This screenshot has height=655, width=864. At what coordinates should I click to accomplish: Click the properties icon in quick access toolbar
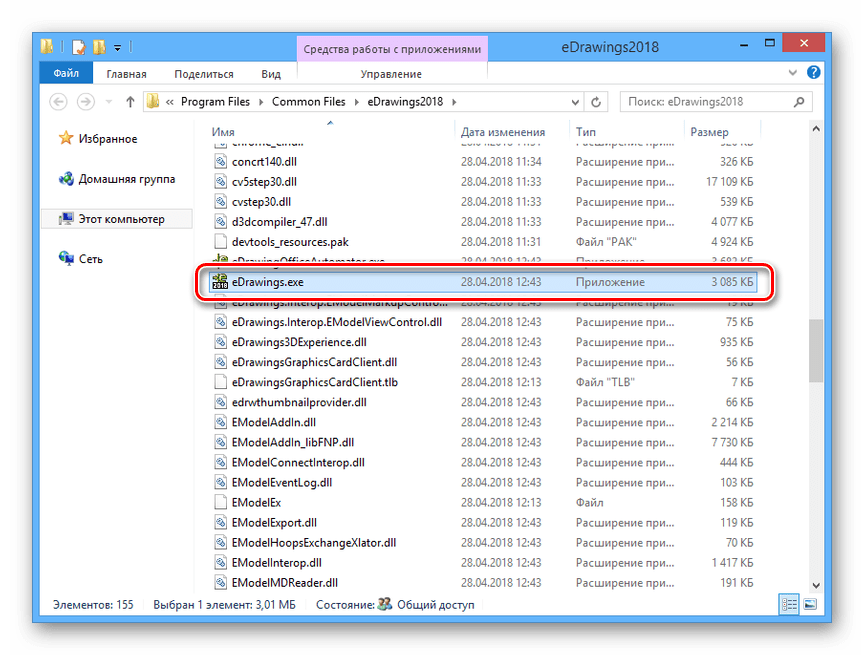(x=78, y=47)
